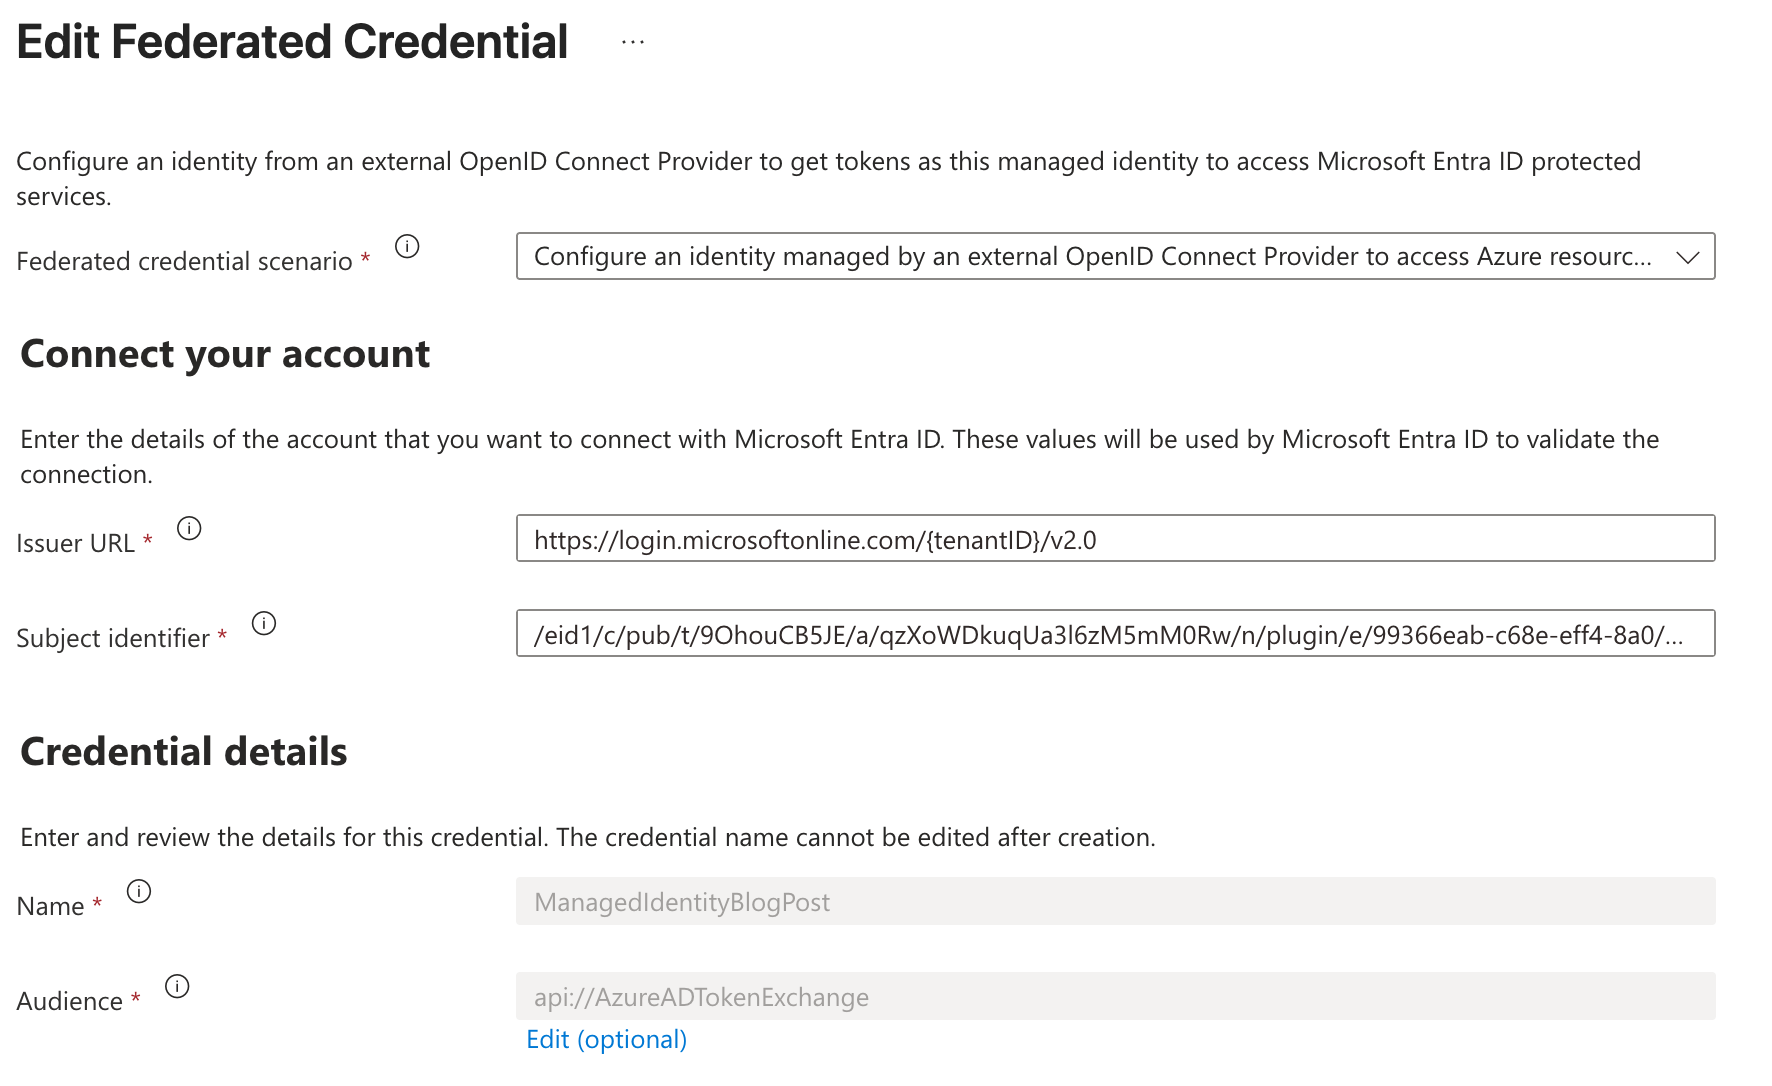Open the ellipsis menu beside the page title
Image resolution: width=1772 pixels, height=1086 pixels.
[632, 42]
